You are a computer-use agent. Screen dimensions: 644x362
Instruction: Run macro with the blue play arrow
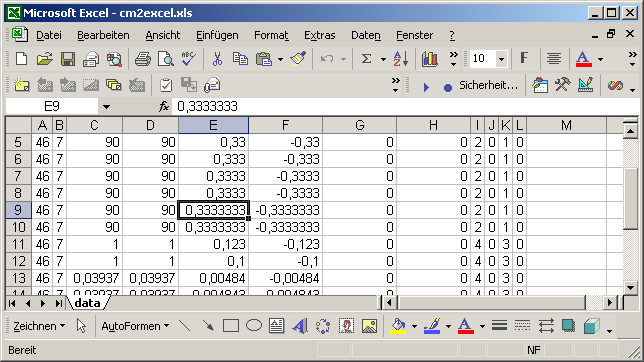(426, 87)
